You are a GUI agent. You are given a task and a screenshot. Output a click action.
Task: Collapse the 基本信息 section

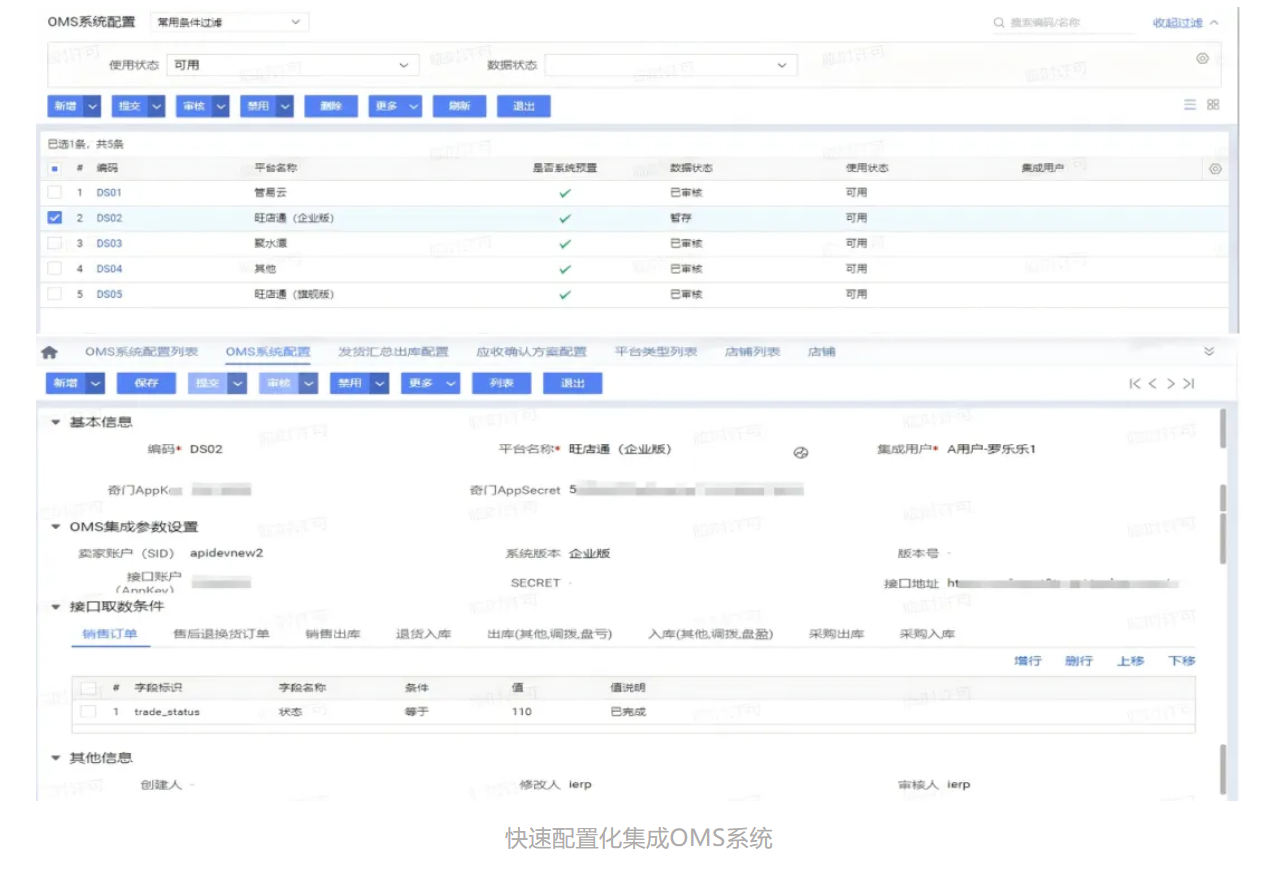tap(56, 423)
